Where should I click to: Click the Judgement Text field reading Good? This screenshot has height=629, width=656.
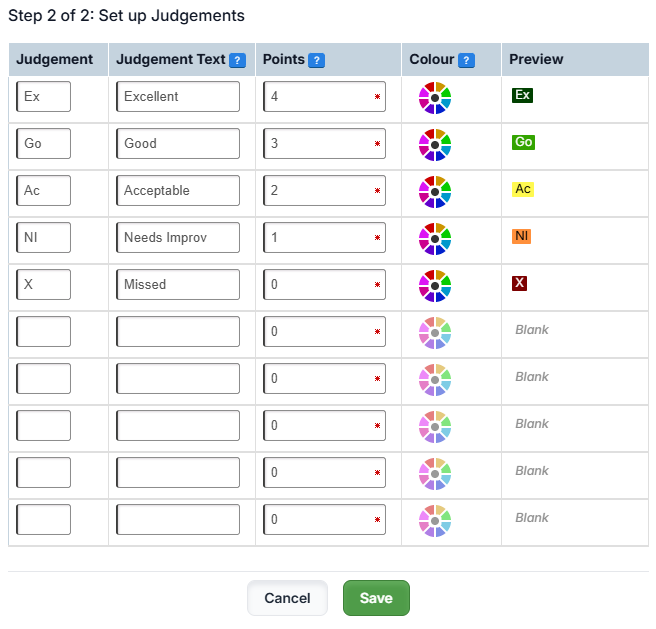point(178,144)
